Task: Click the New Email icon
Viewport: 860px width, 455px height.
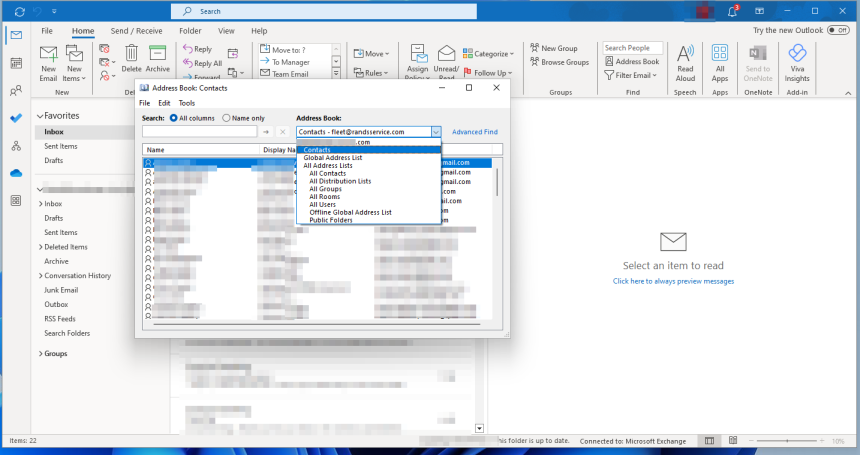Action: (48, 56)
